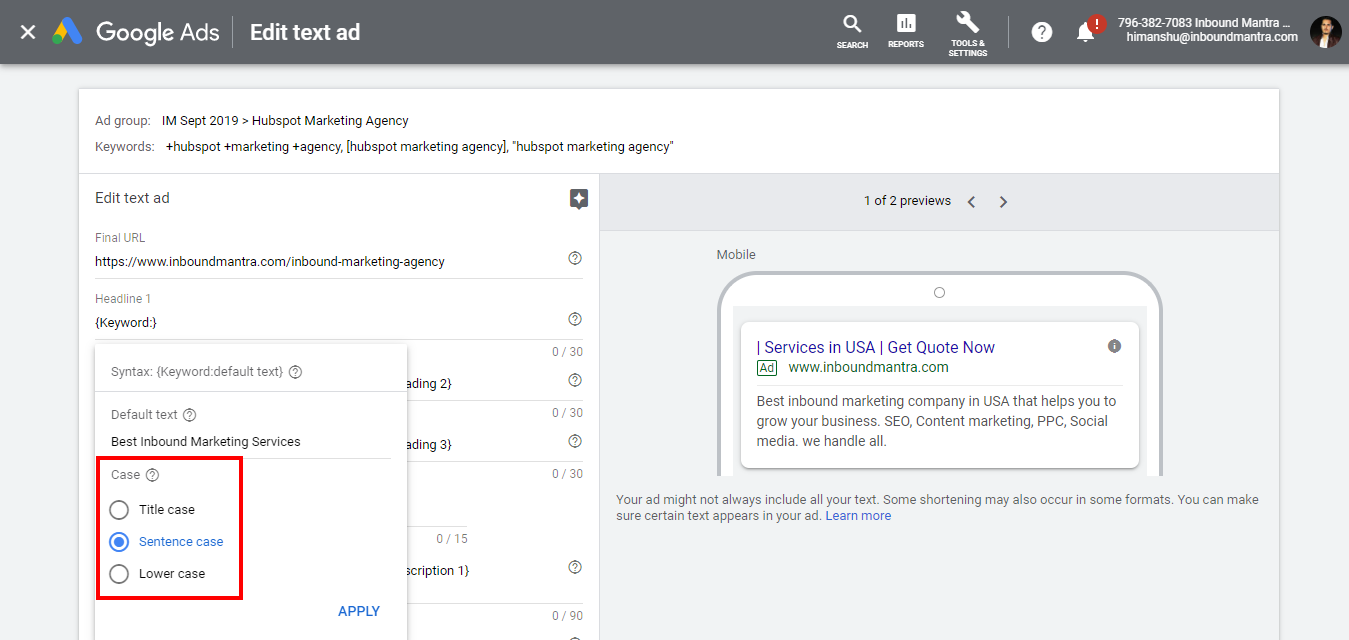Click the ad info icon in preview
The height and width of the screenshot is (640, 1349).
pyautogui.click(x=1114, y=346)
